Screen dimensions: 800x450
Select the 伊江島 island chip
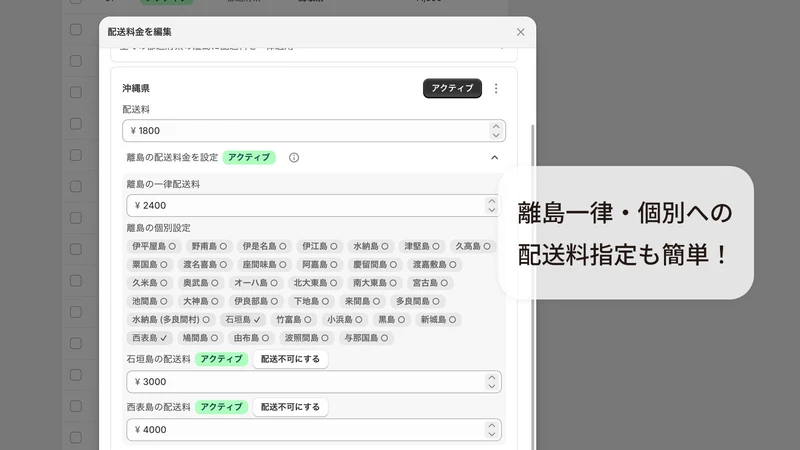pyautogui.click(x=319, y=246)
